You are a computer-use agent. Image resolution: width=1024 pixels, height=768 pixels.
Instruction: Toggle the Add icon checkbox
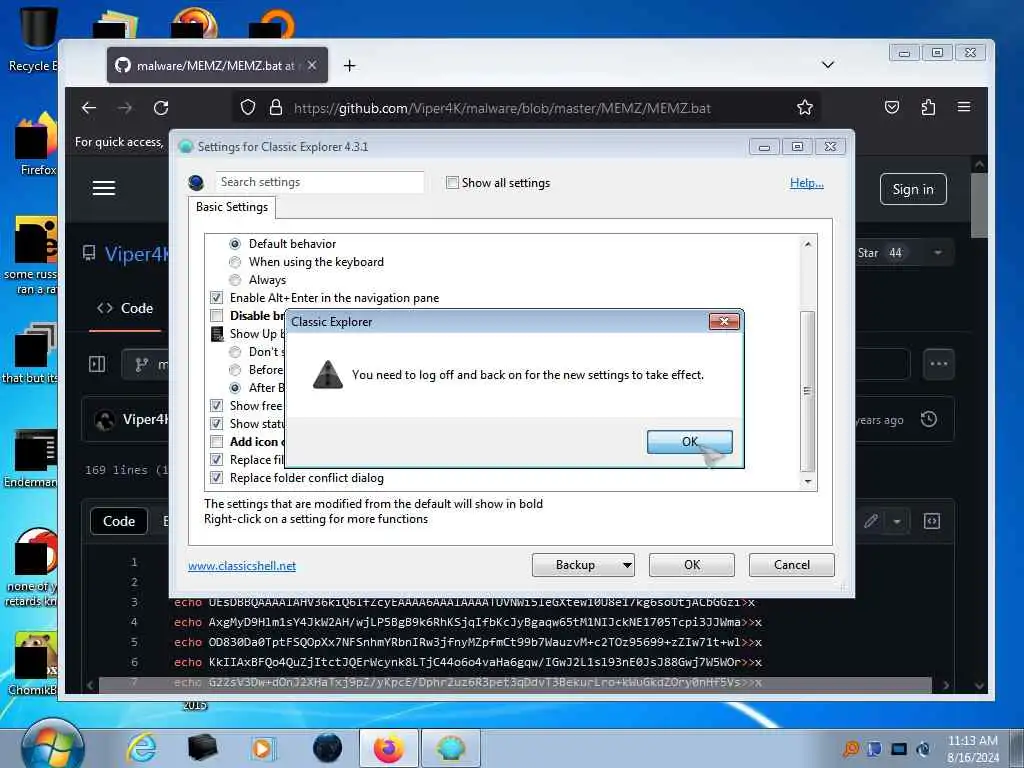pyautogui.click(x=216, y=442)
